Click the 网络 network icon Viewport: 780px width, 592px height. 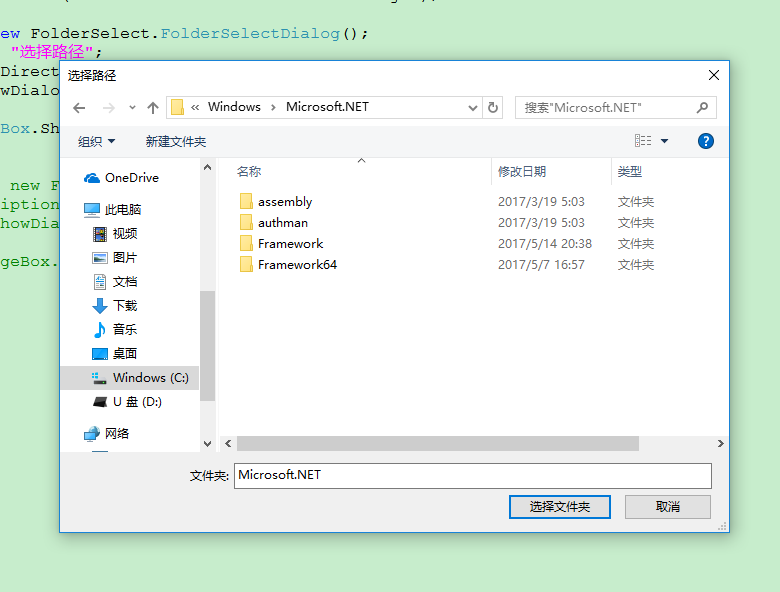point(92,434)
